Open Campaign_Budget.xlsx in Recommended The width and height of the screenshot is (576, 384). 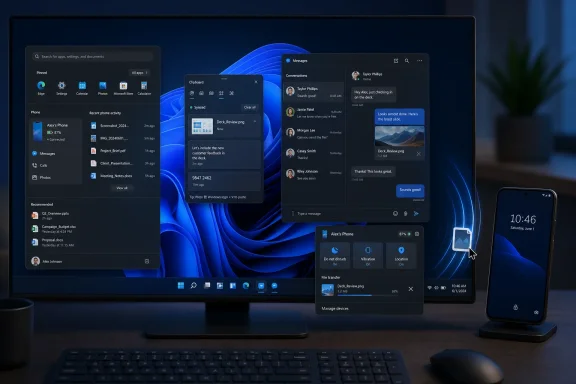click(x=54, y=229)
